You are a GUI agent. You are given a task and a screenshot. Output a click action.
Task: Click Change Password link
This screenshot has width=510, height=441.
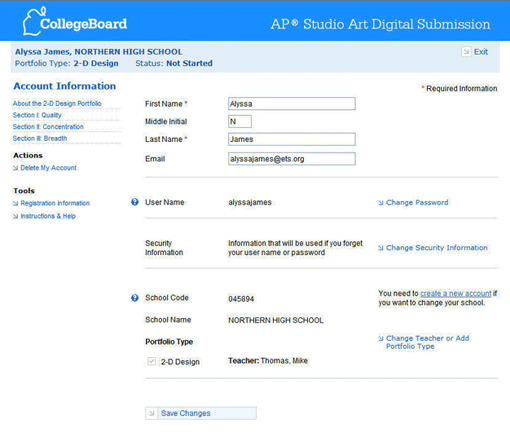coord(417,202)
